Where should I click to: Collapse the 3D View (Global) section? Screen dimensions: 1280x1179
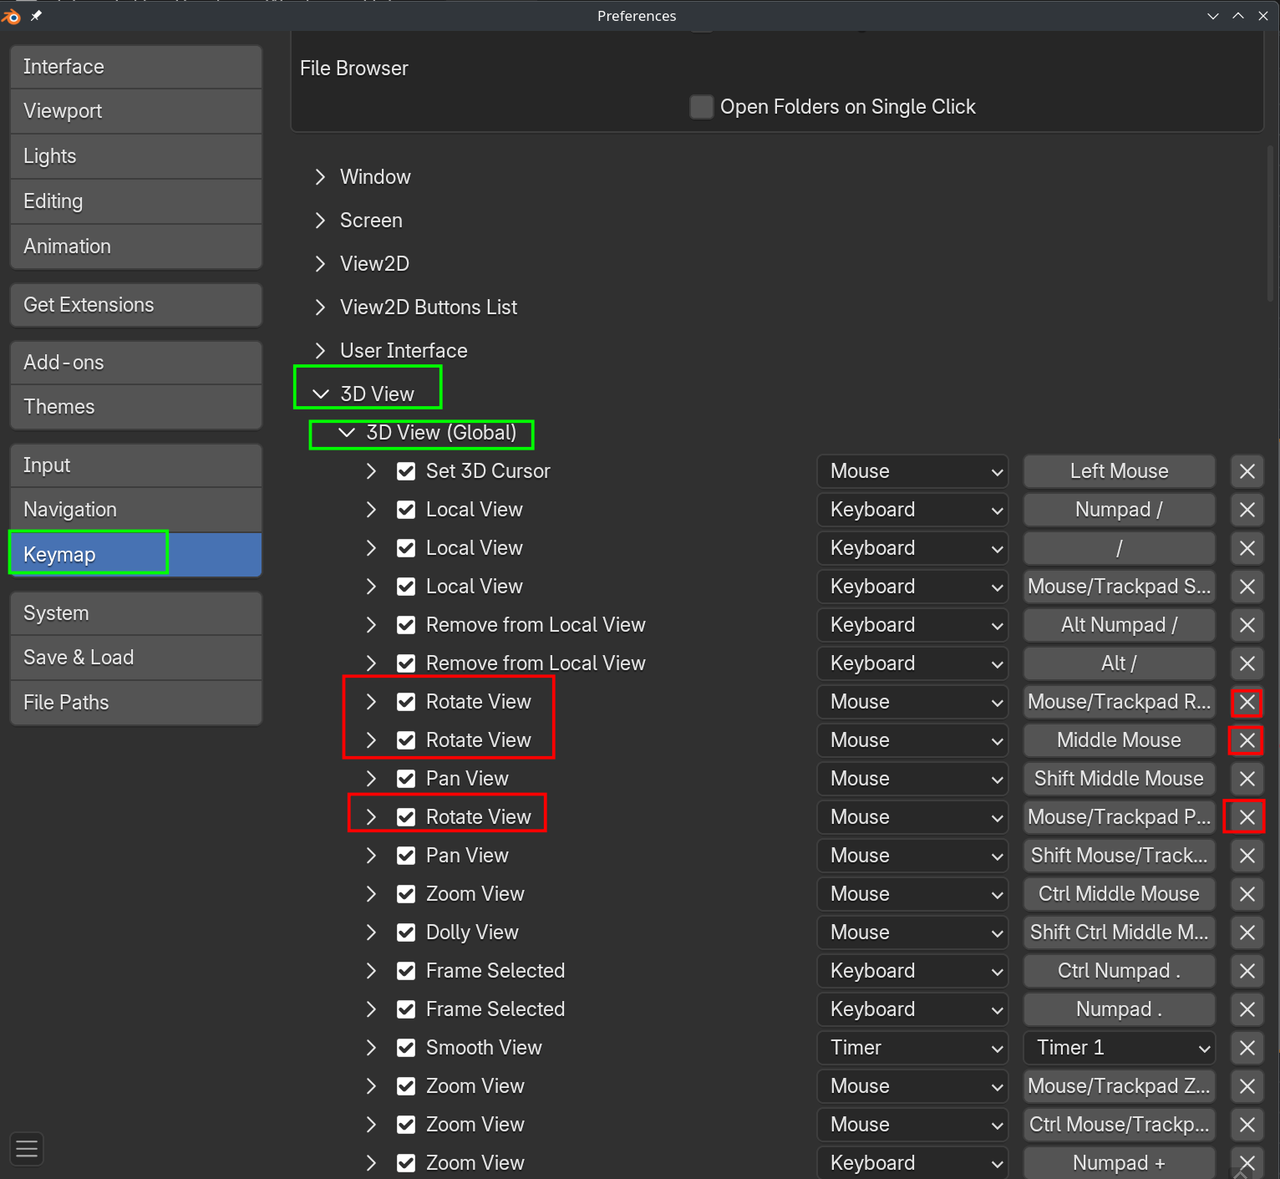click(x=347, y=433)
